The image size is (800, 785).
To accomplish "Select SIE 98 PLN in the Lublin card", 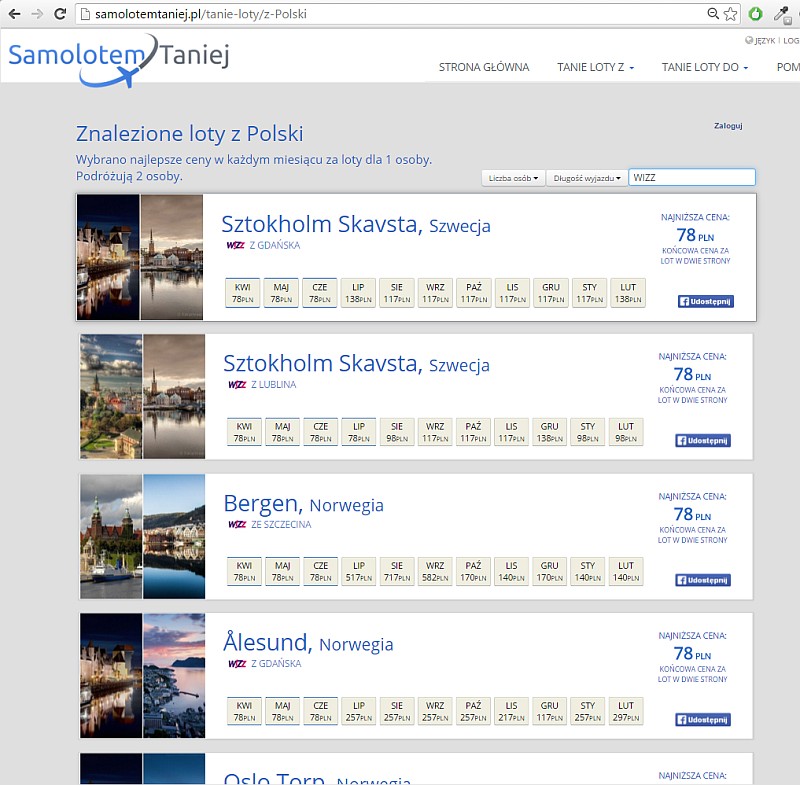I will pyautogui.click(x=397, y=432).
